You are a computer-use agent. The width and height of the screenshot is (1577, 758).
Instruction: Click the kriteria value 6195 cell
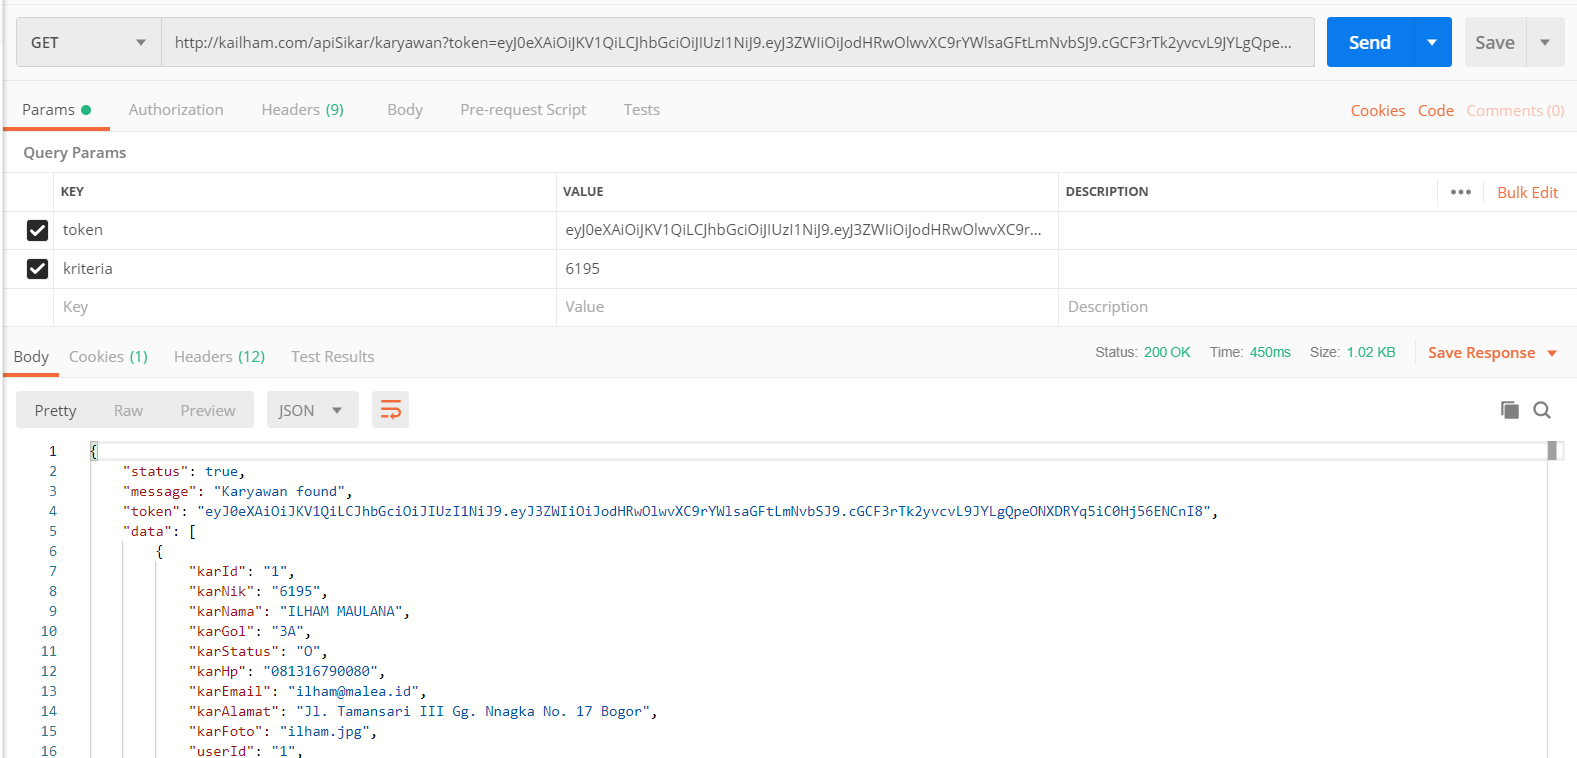807,269
